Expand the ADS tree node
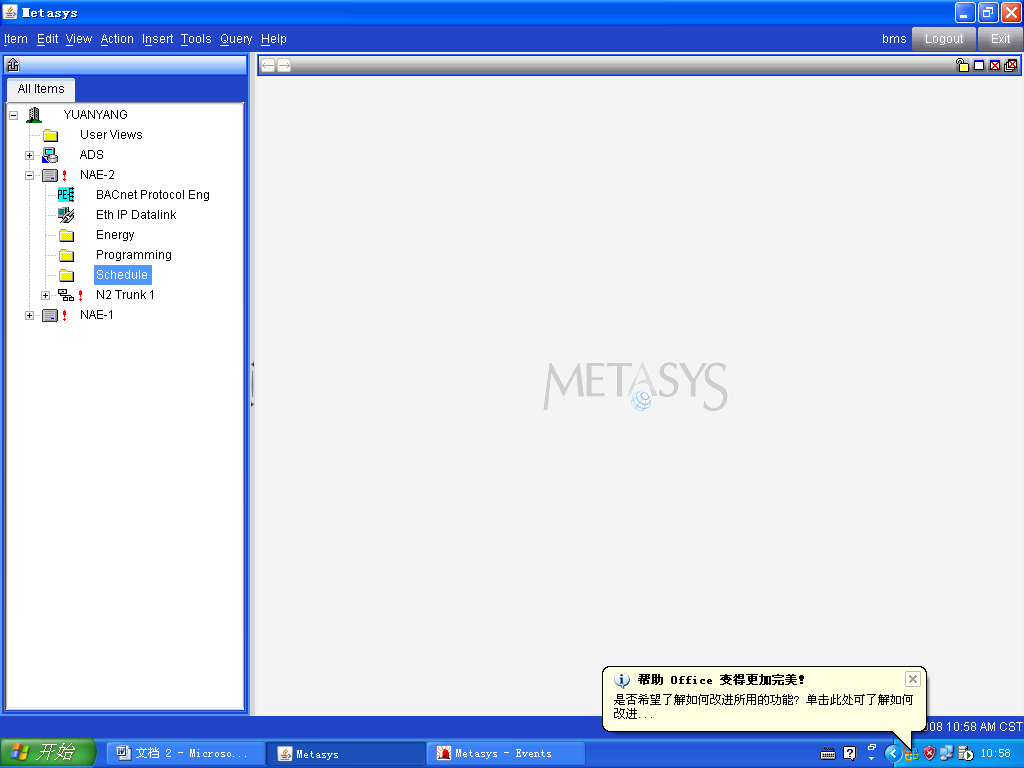Image resolution: width=1024 pixels, height=768 pixels. tap(30, 155)
